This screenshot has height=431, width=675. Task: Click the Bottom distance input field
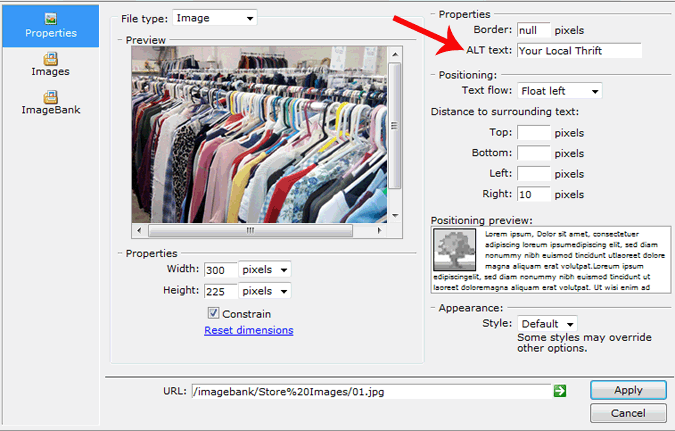(534, 153)
